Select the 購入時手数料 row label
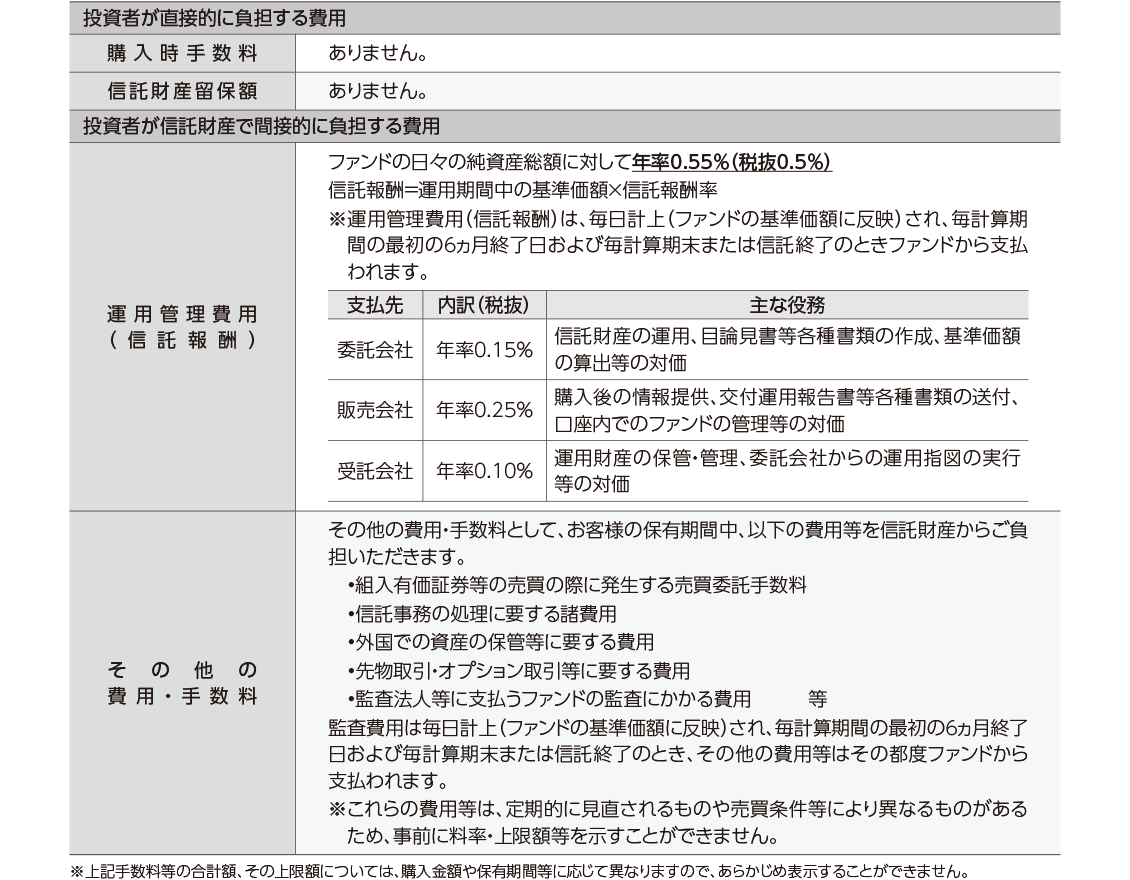Viewport: 1130px width, 880px height. pyautogui.click(x=182, y=53)
